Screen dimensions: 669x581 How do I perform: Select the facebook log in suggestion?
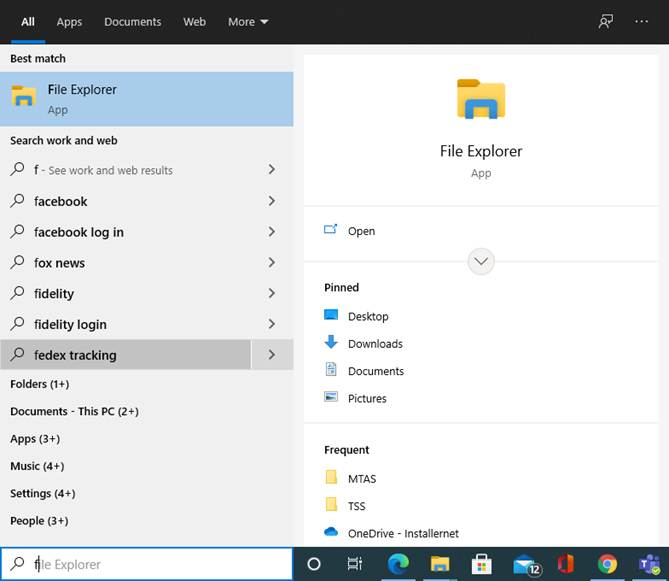(125, 232)
